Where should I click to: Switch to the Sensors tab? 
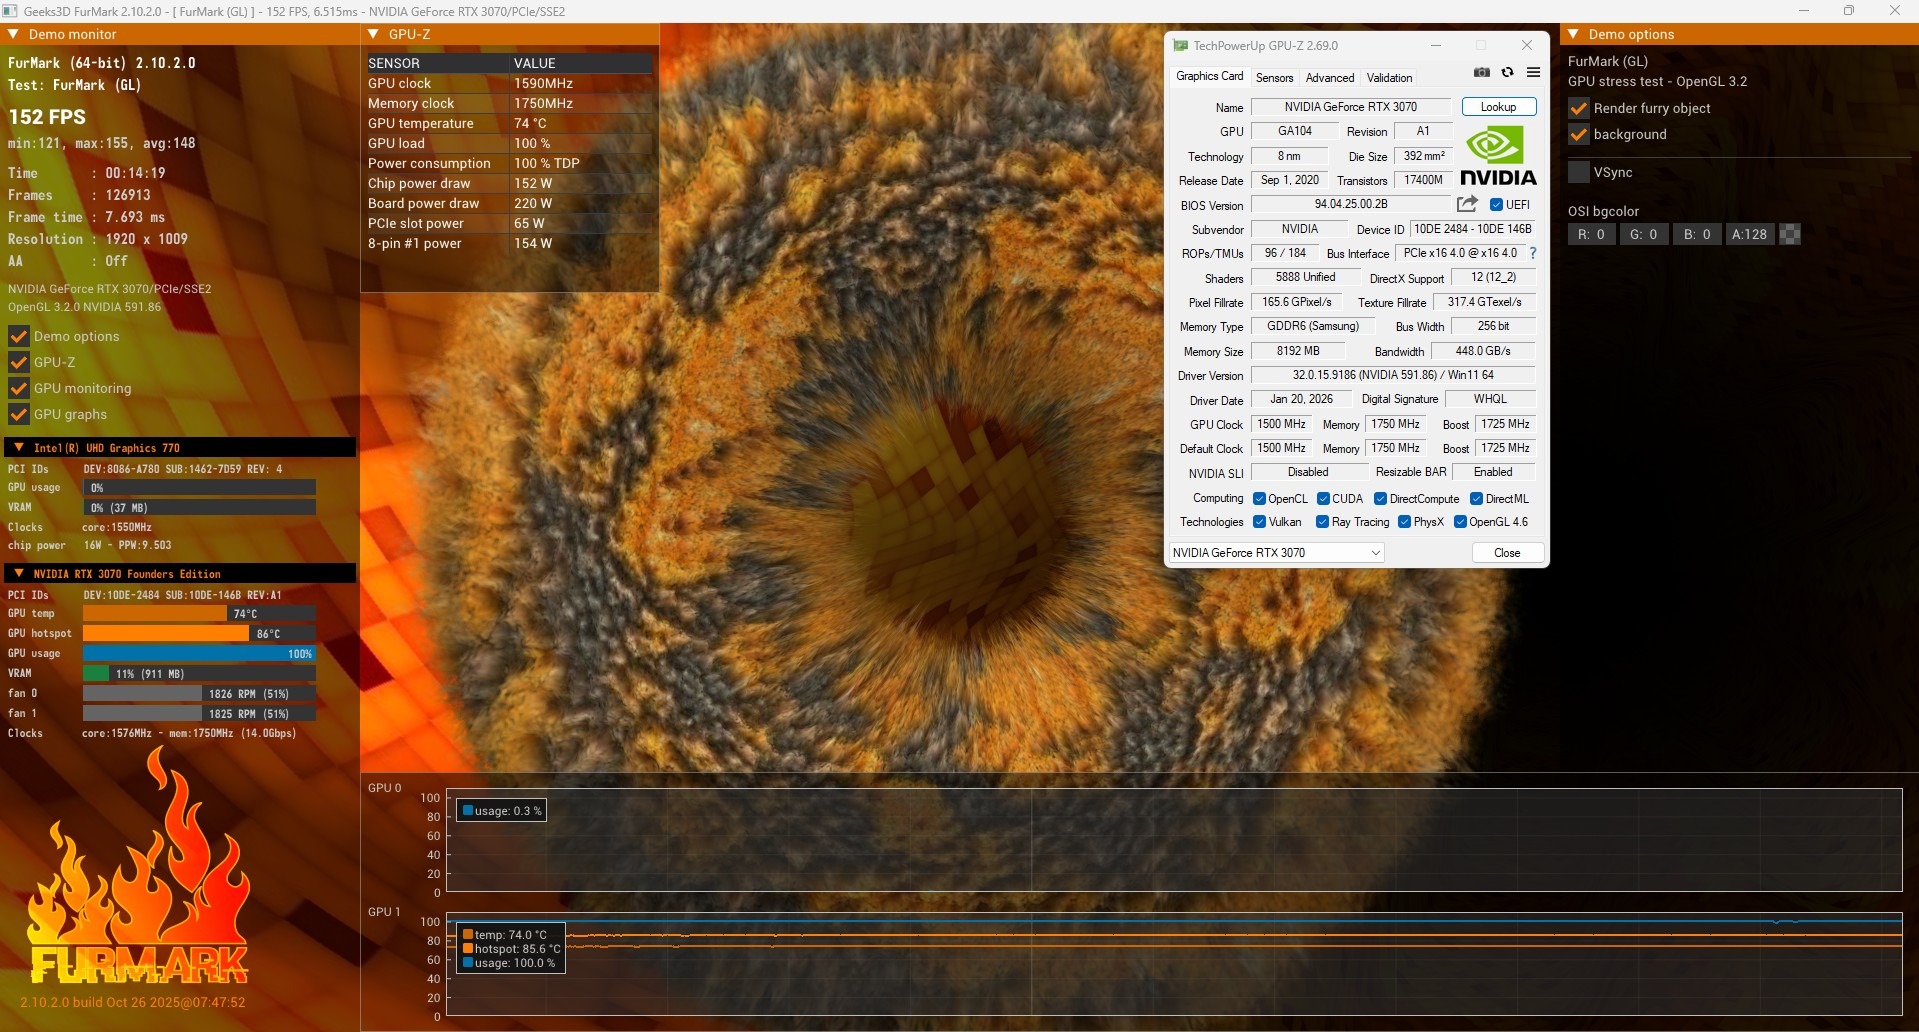pyautogui.click(x=1275, y=77)
